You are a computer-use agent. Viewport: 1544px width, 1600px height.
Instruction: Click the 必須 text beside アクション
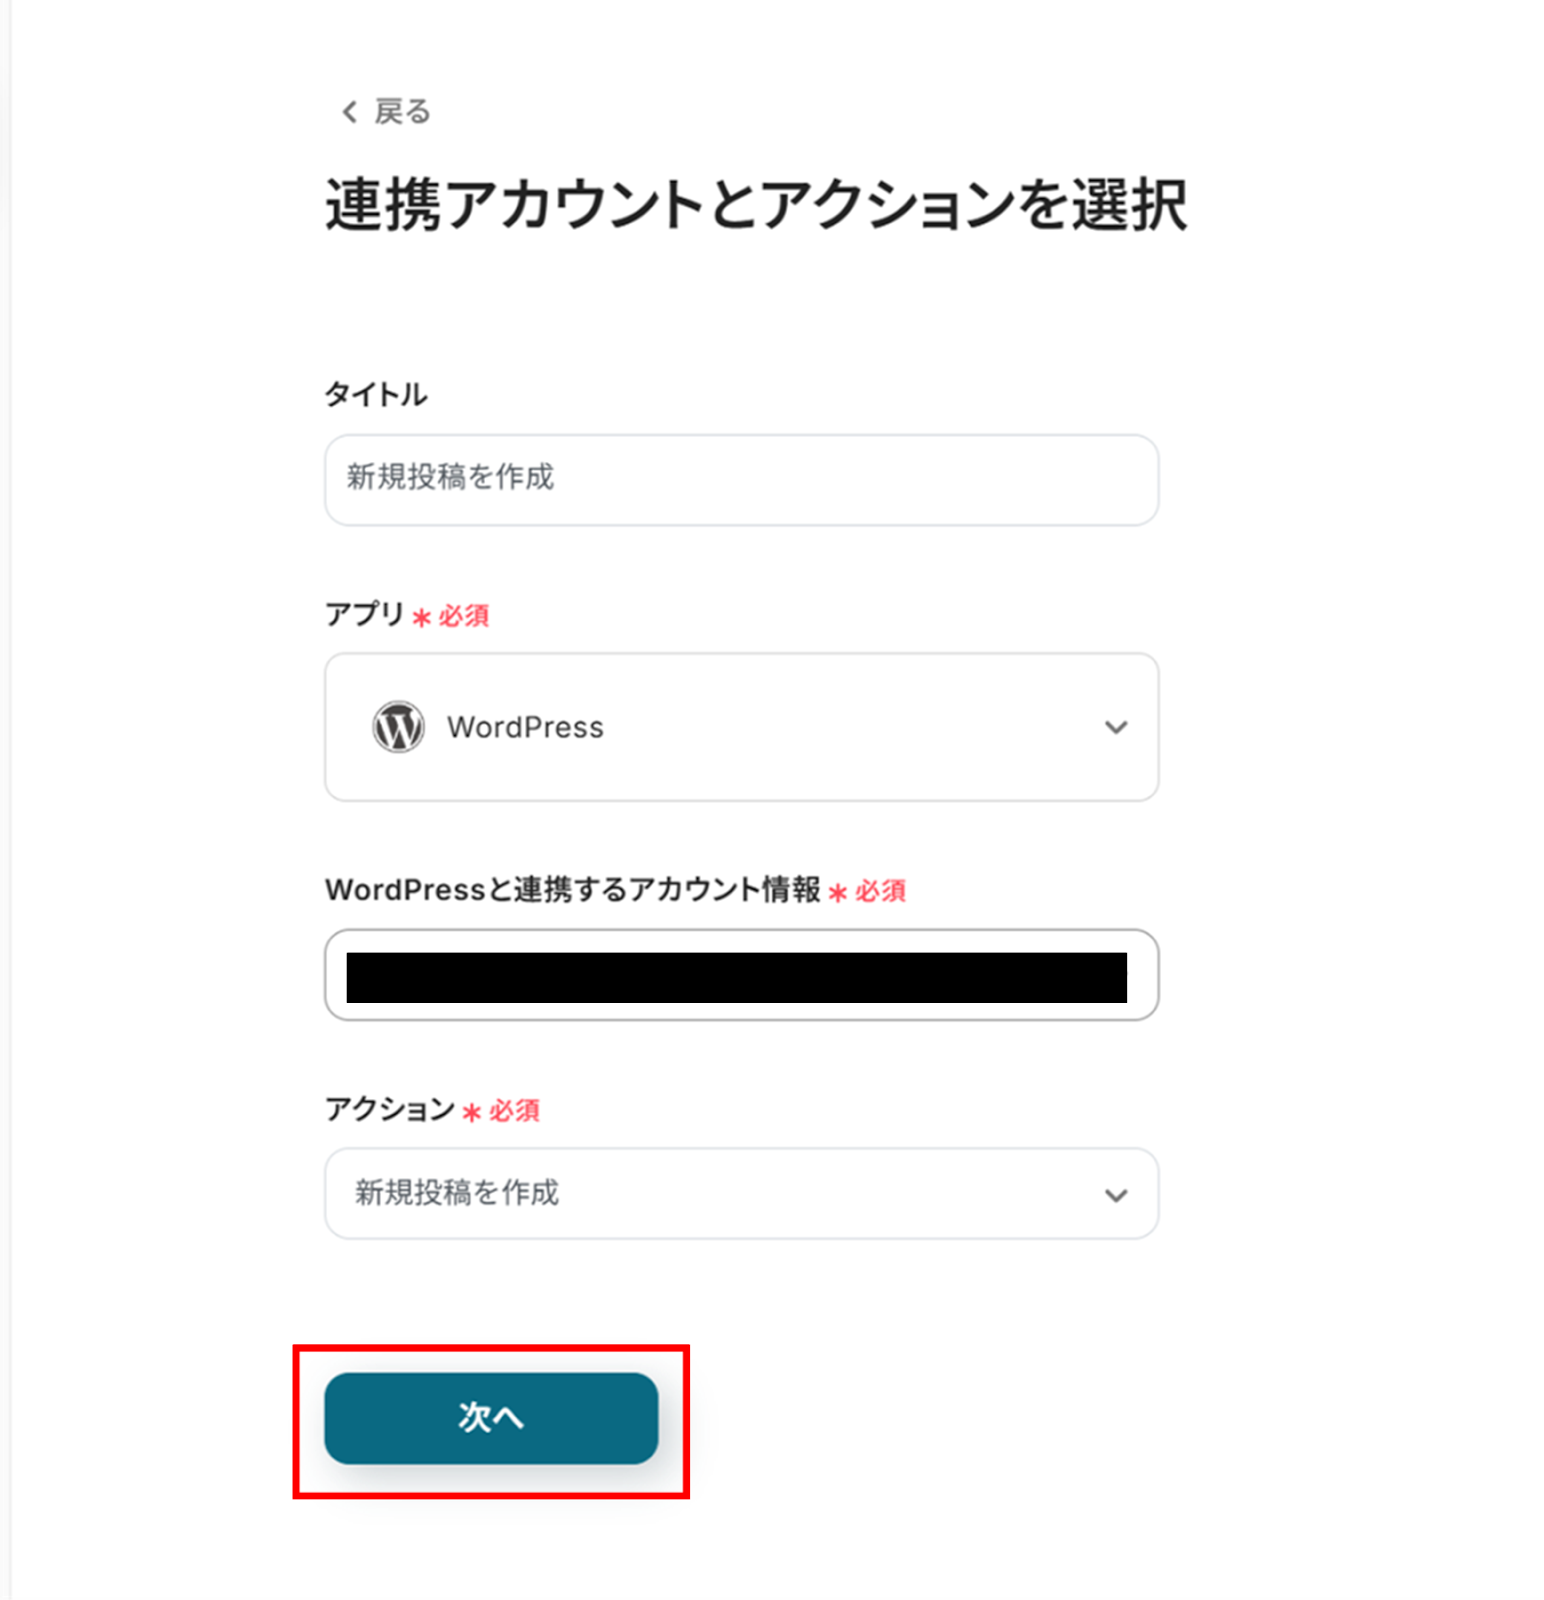(515, 1111)
